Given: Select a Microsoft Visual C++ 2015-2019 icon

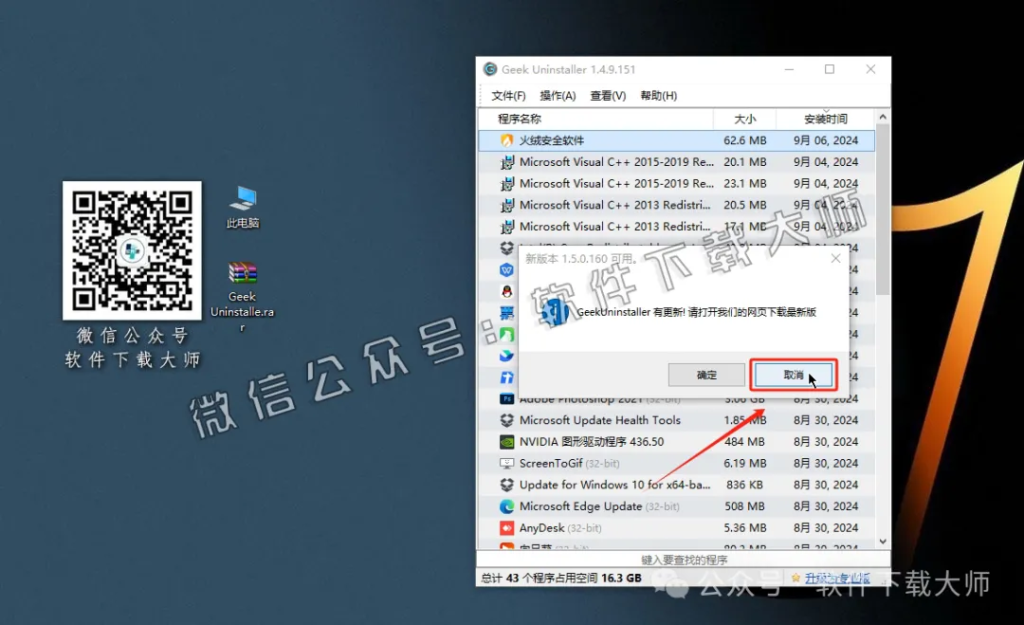Looking at the screenshot, I should 508,161.
